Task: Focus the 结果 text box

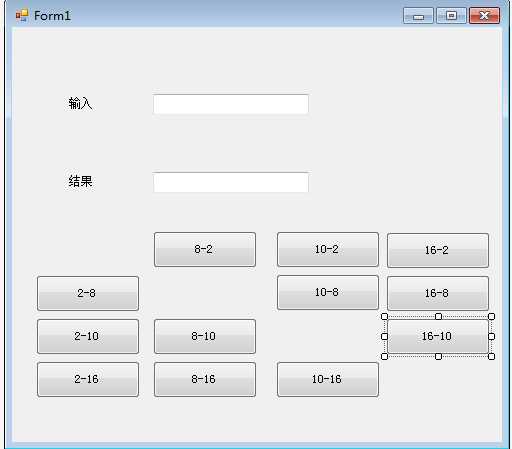Action: (x=231, y=182)
